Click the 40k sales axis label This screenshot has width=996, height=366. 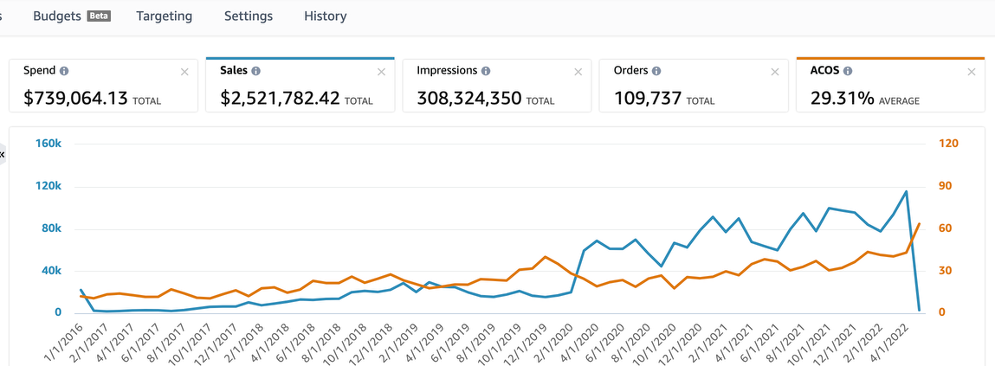click(51, 271)
